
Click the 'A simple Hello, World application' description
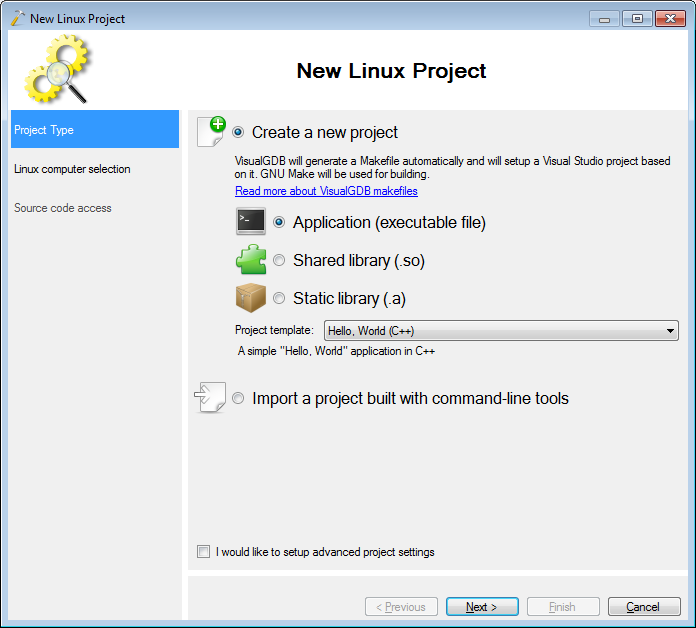click(336, 351)
